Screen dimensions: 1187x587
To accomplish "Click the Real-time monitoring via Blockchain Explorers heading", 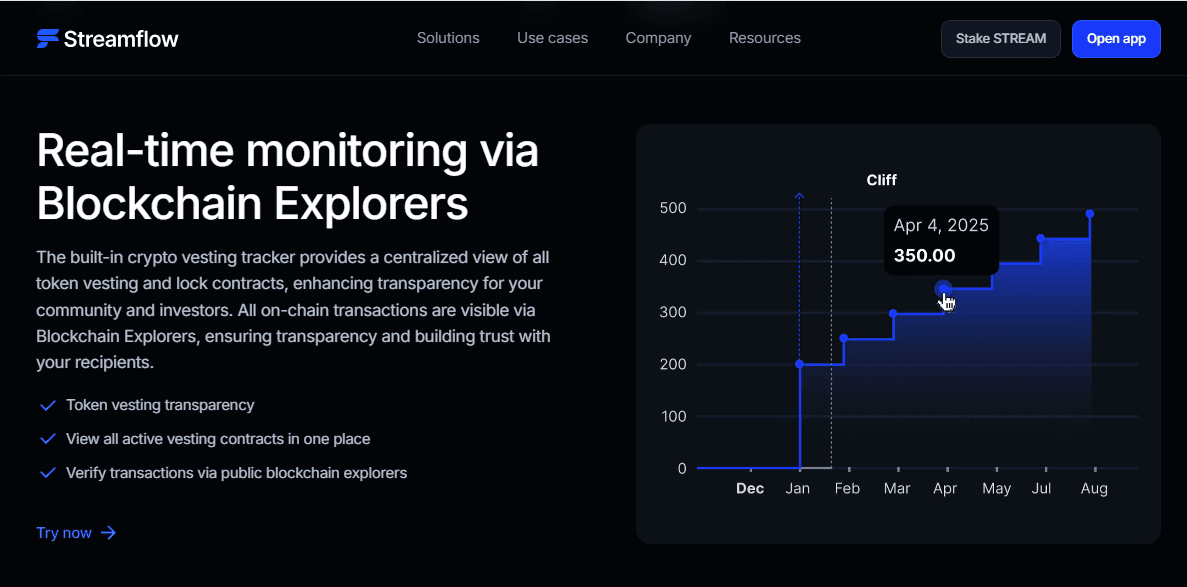I will [288, 177].
